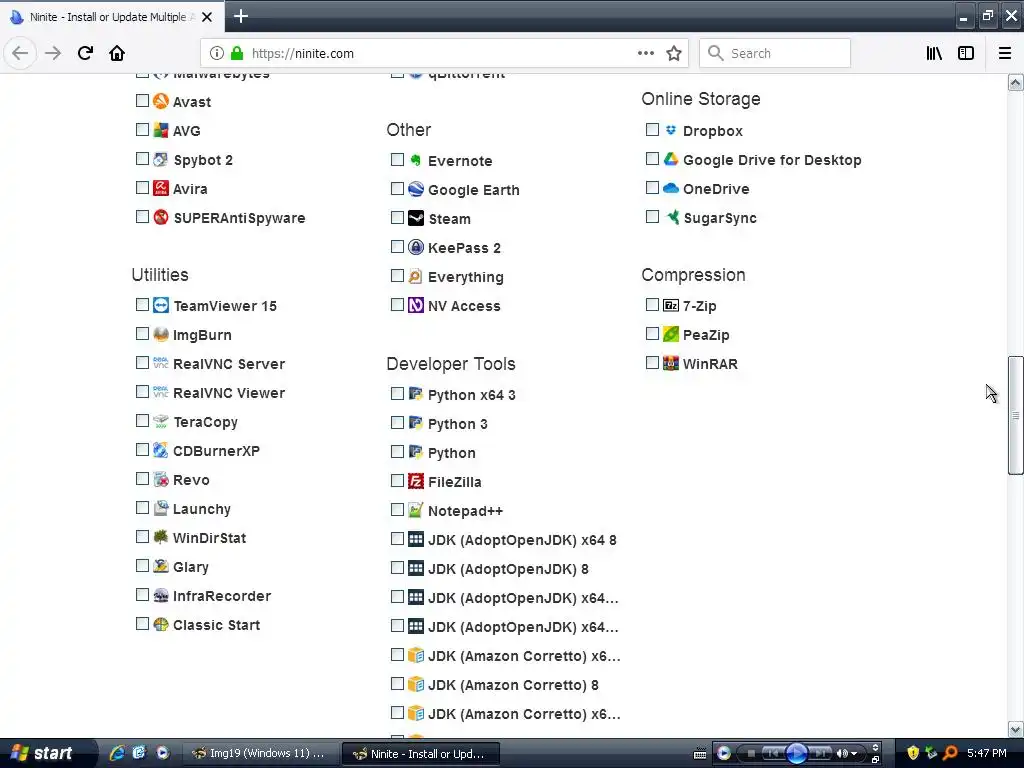Open a new tab with plus button

240,16
